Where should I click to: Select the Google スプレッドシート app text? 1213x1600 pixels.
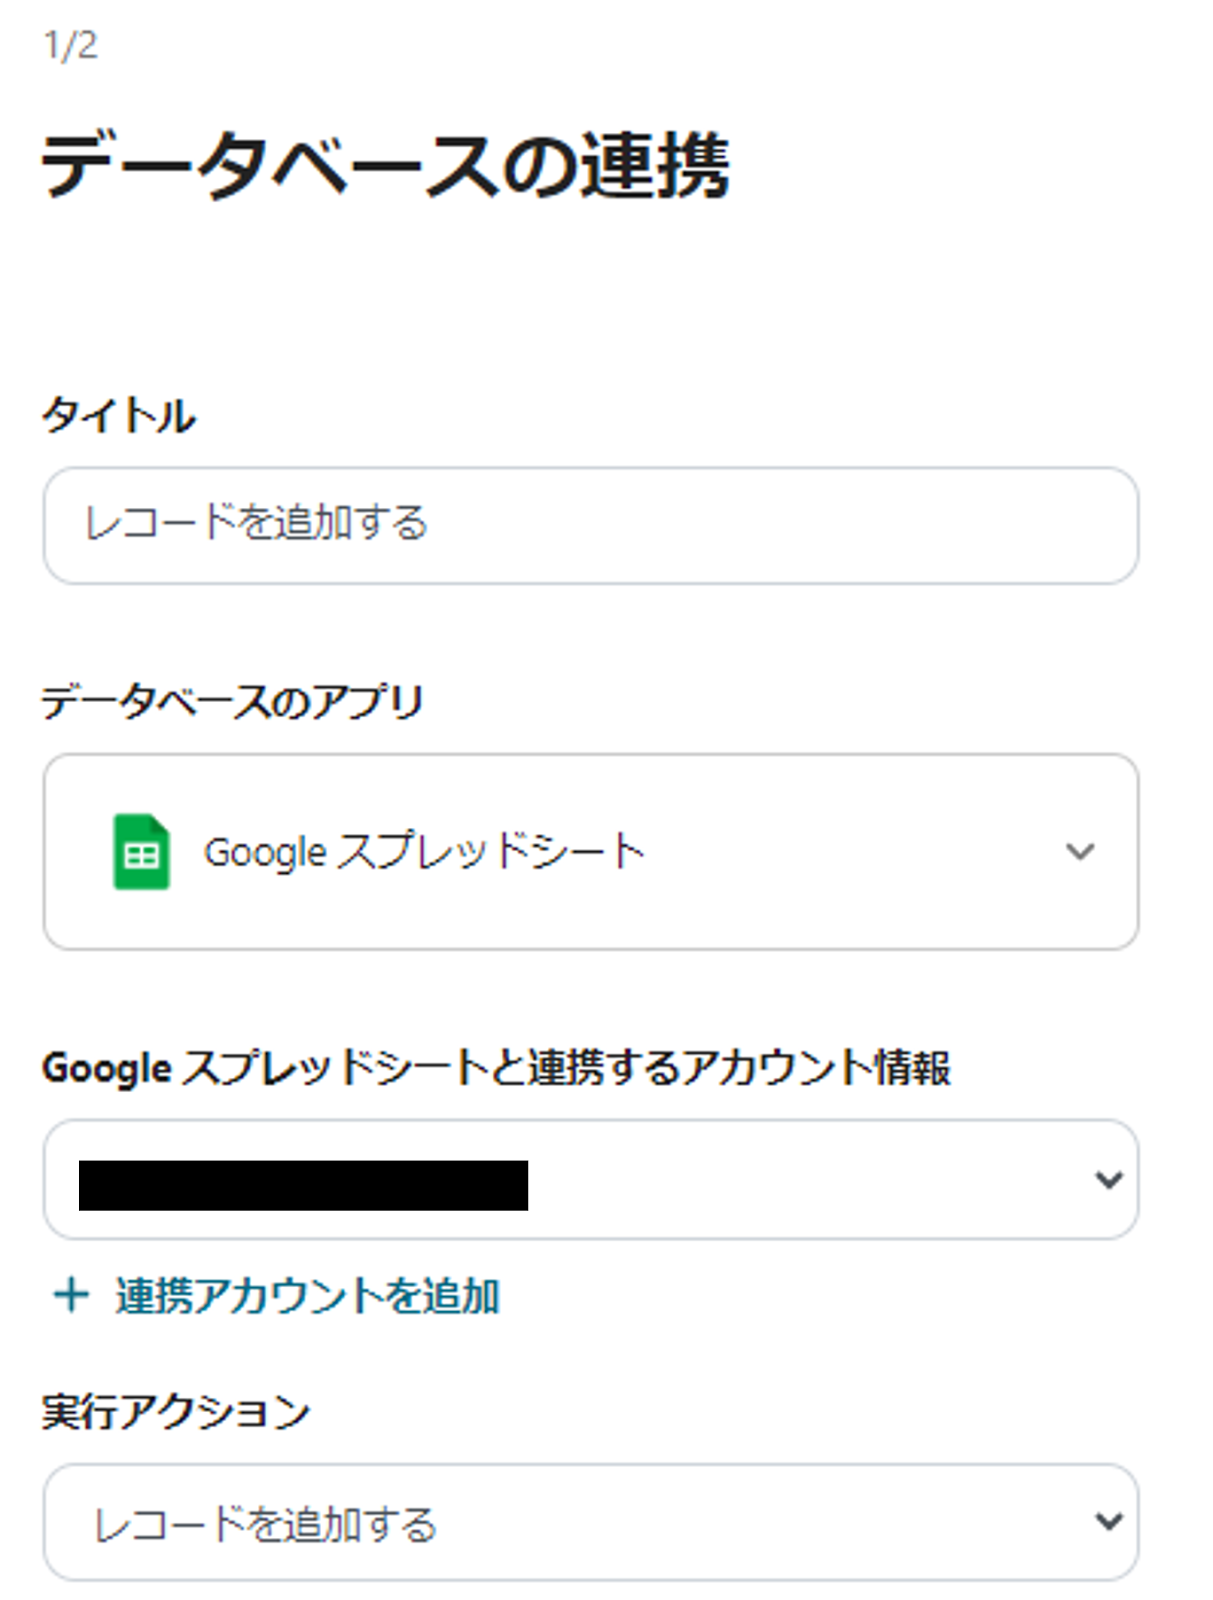[425, 852]
